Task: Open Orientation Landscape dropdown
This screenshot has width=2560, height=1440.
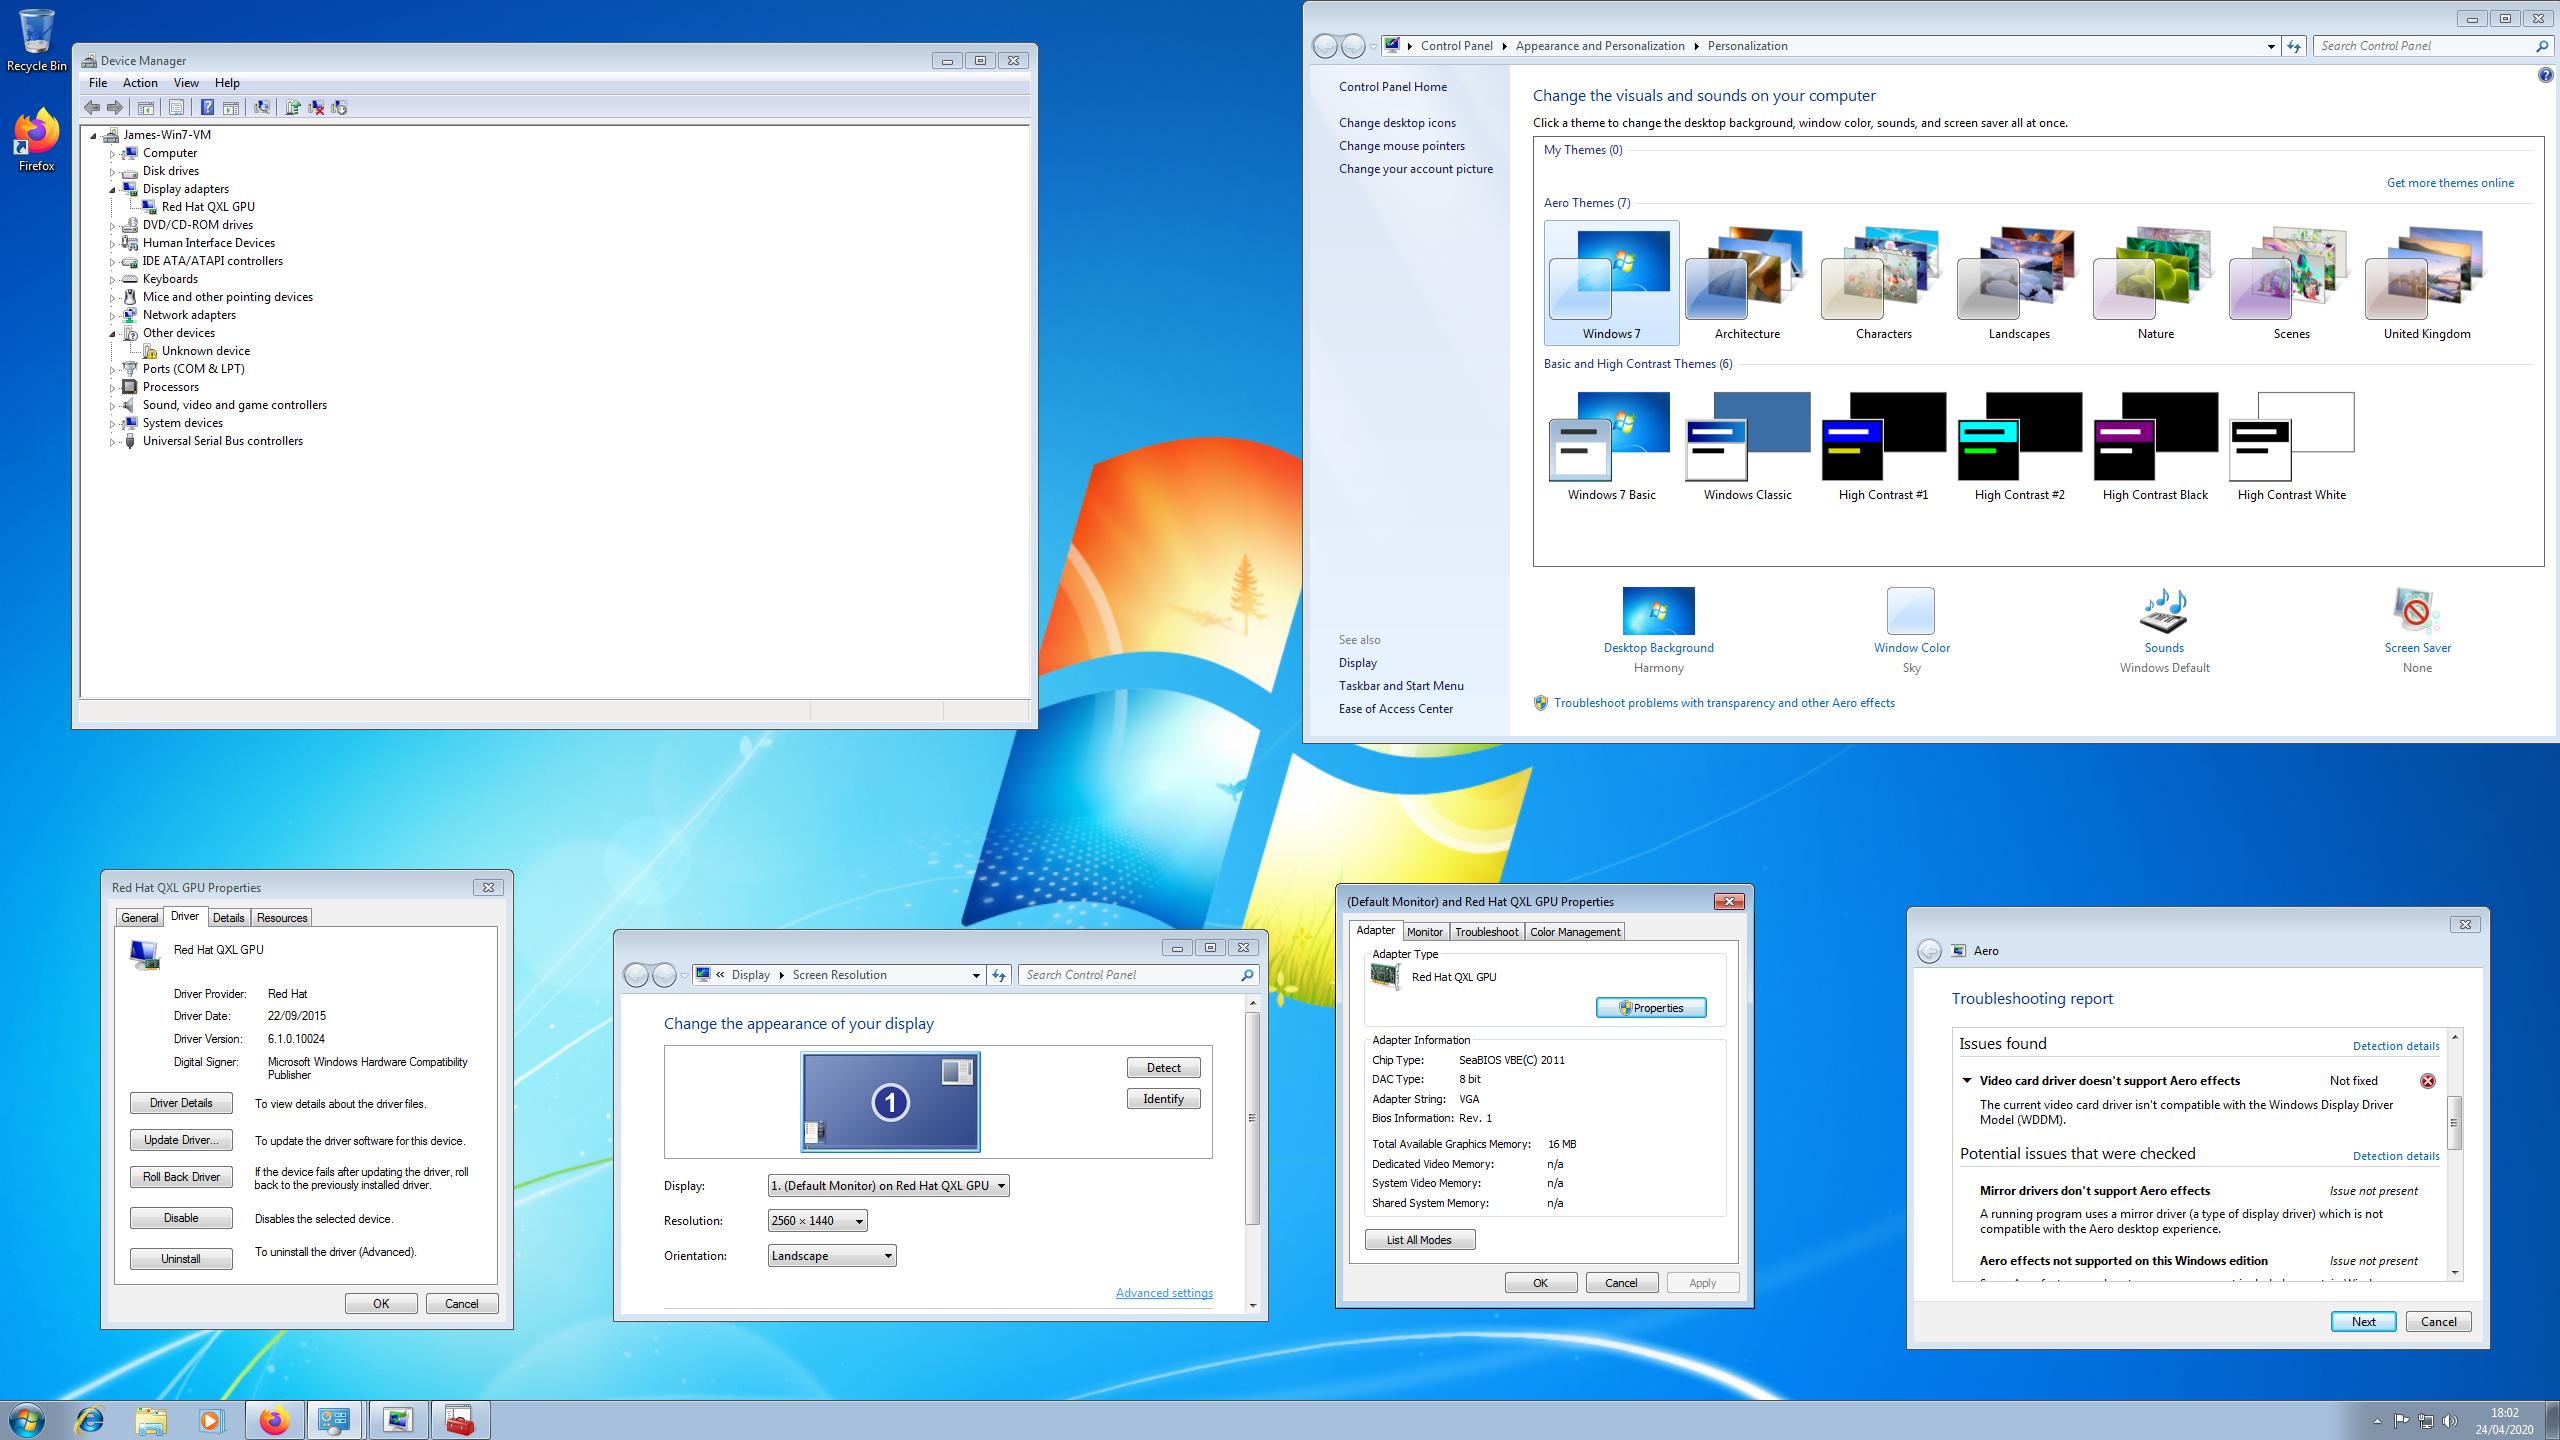Action: pyautogui.click(x=832, y=1256)
